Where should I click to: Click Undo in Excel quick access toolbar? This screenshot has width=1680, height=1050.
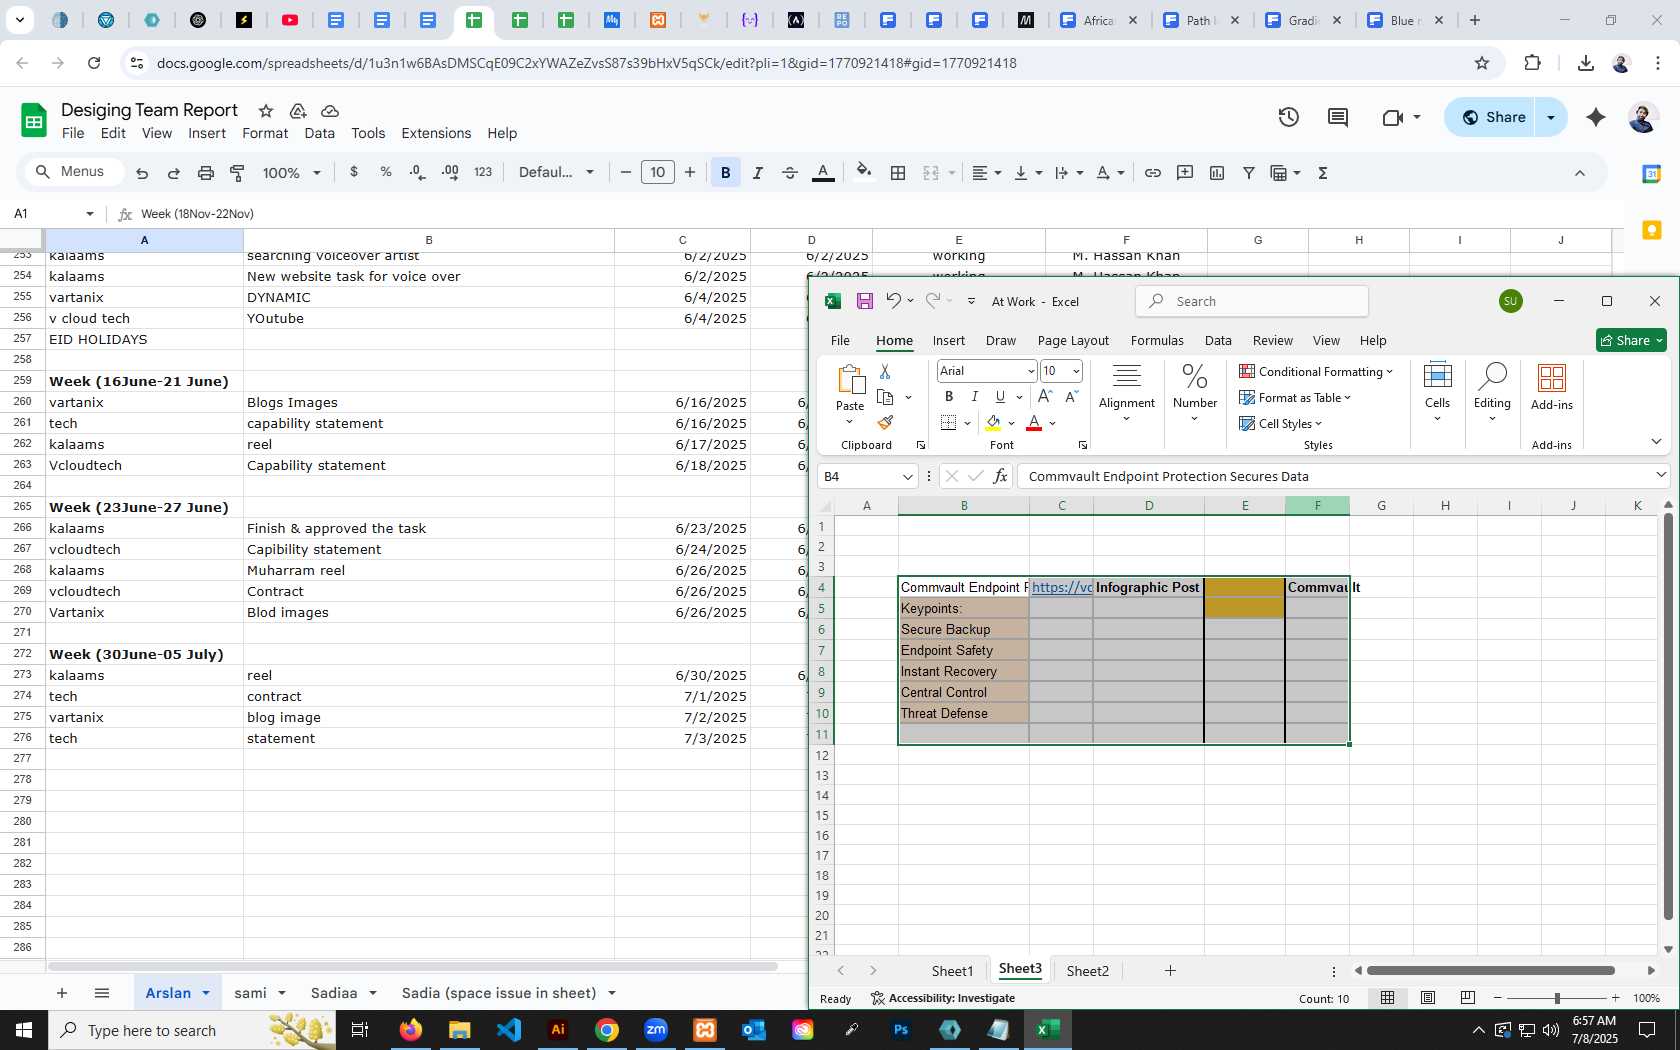coord(894,301)
